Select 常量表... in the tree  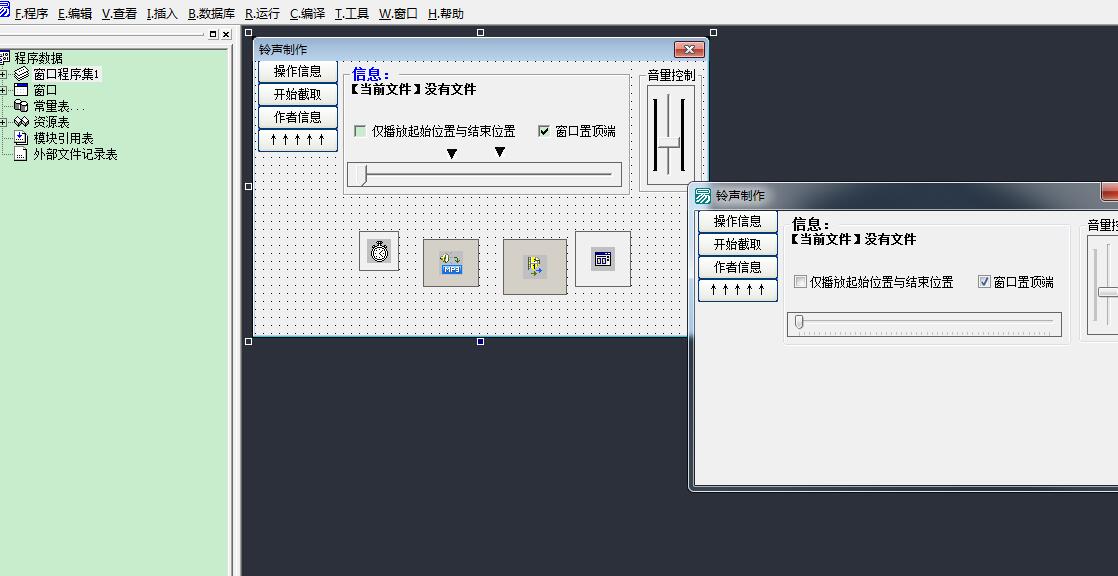[59, 106]
